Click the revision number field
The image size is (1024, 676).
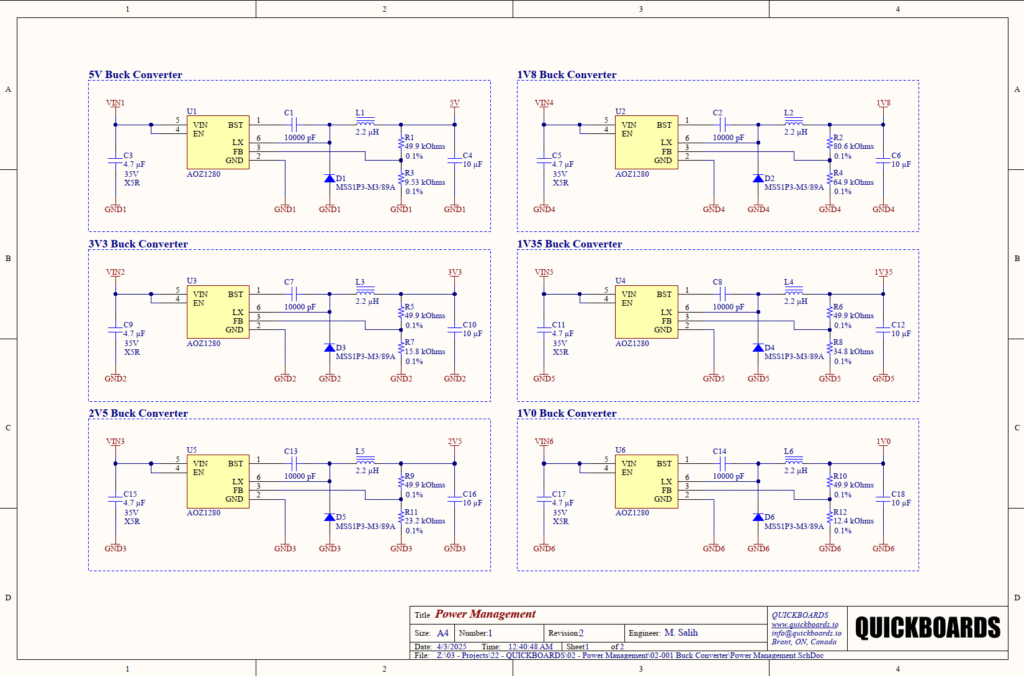tap(581, 633)
